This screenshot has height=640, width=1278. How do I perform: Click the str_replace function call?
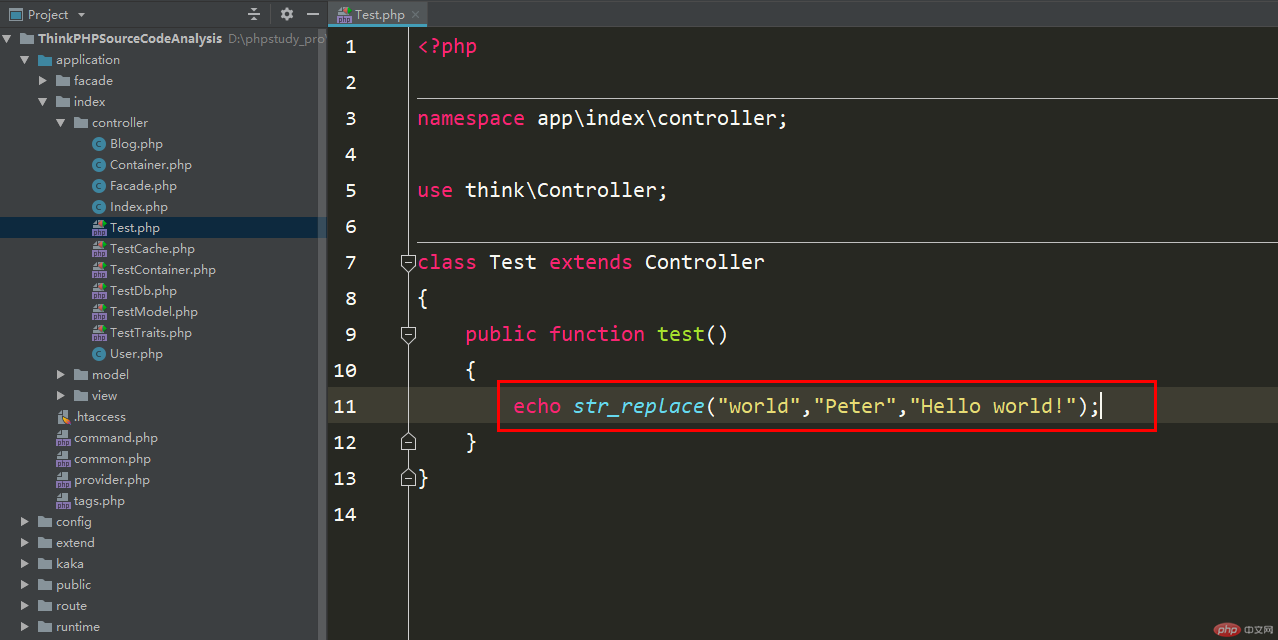point(638,406)
